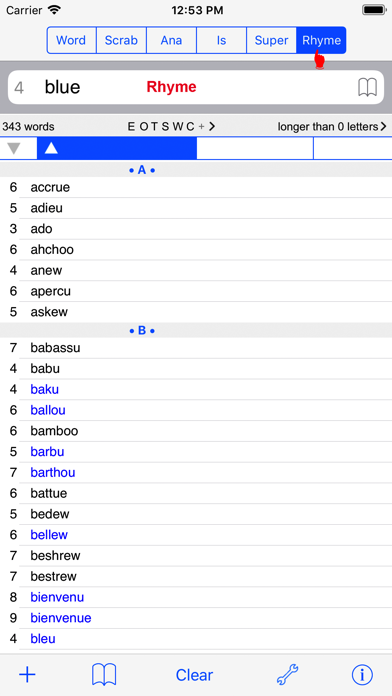Select the word babu
Image resolution: width=392 pixels, height=696 pixels.
(x=45, y=368)
